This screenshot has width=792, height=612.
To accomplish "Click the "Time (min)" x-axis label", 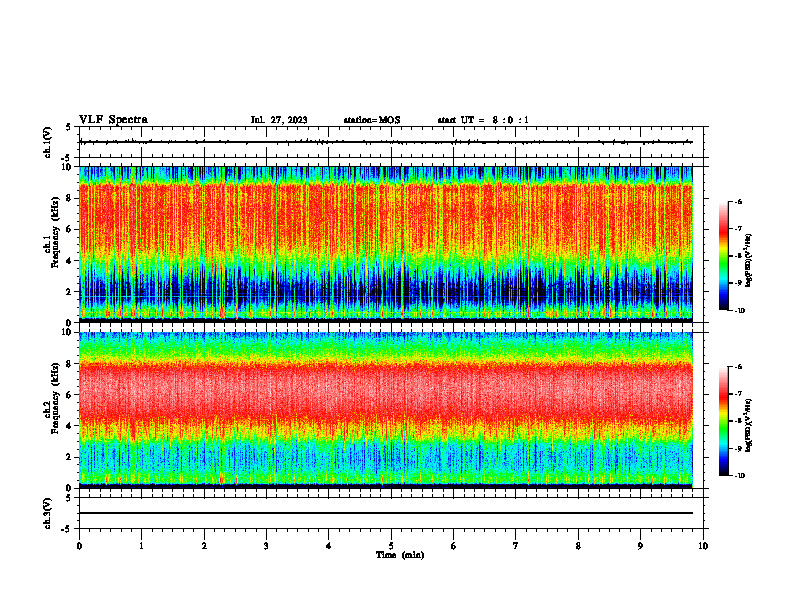I will (x=400, y=555).
